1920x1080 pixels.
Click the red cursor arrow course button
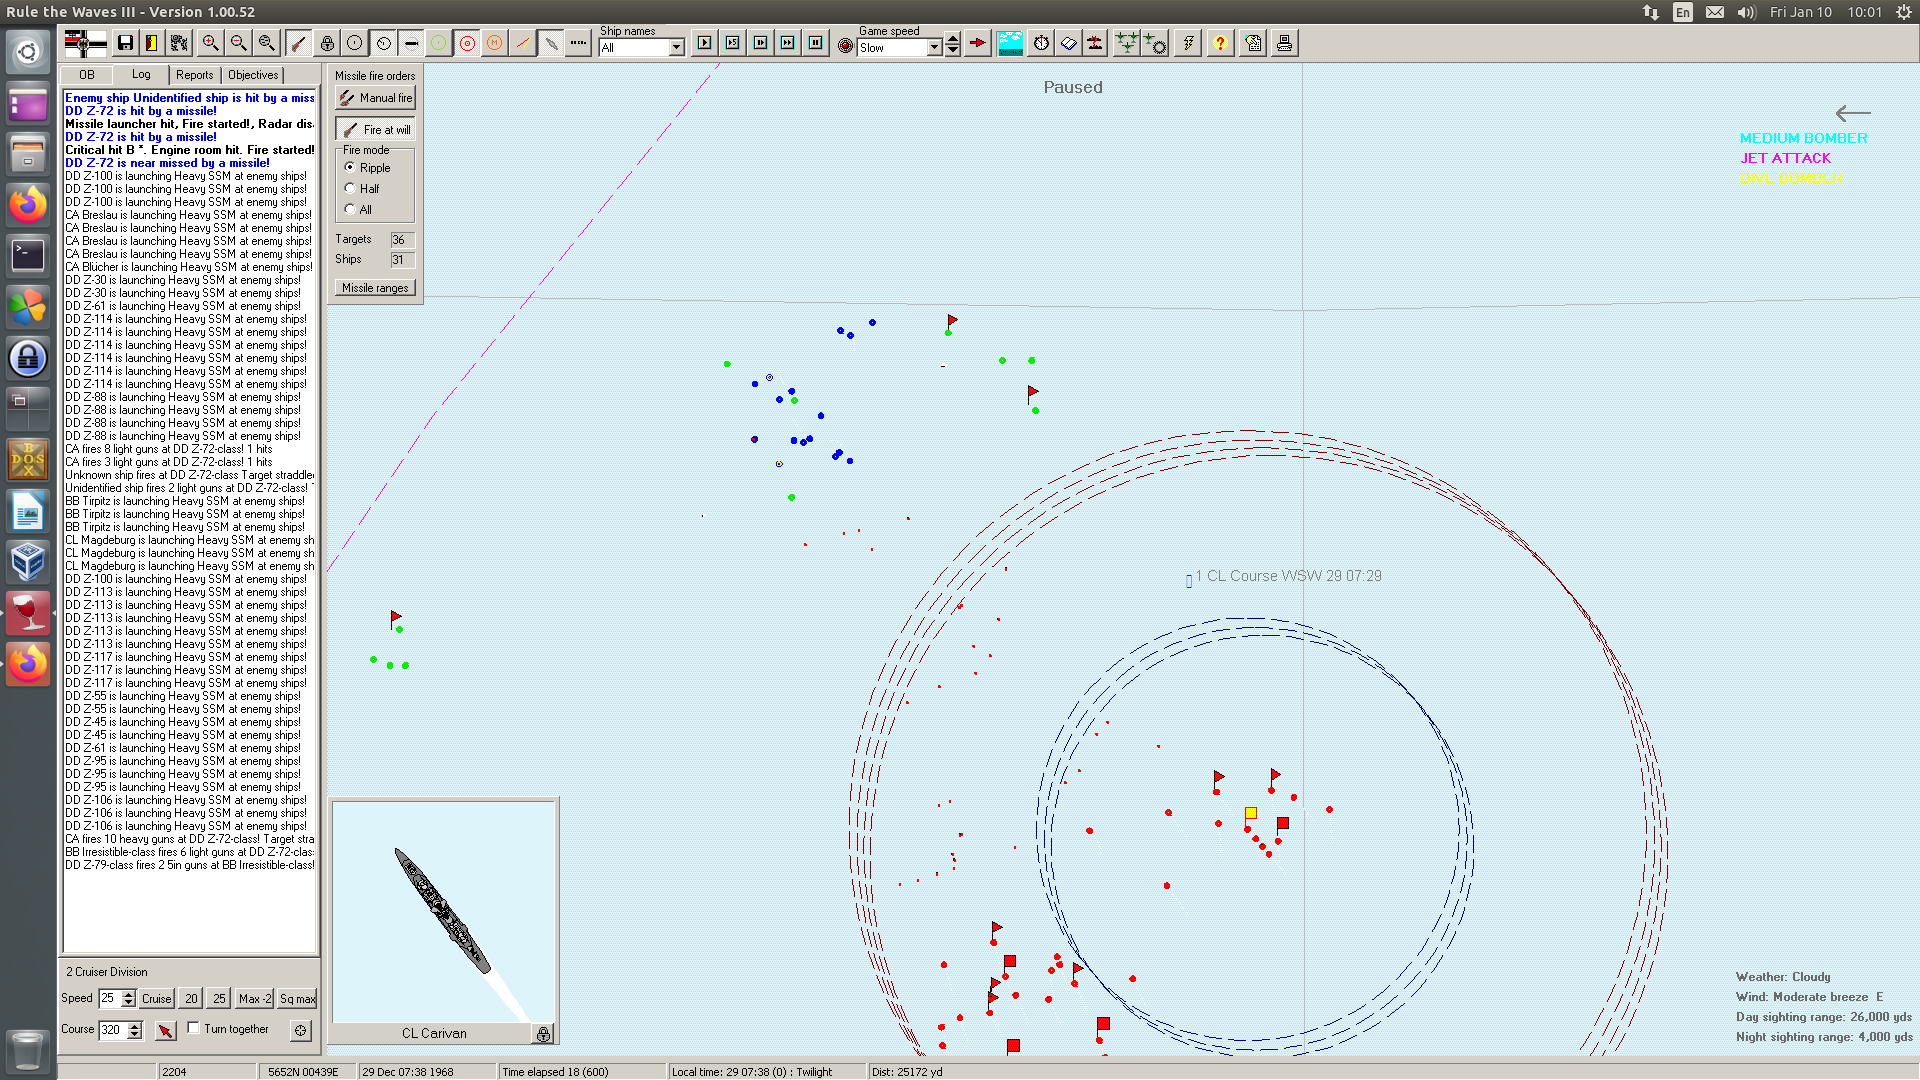(x=165, y=1030)
